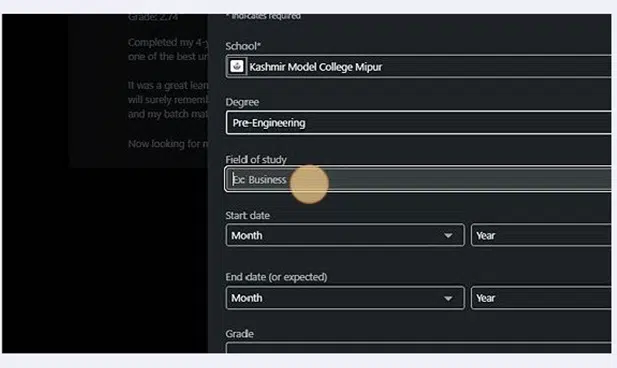617x368 pixels.
Task: Click the Kashmir Model College school logo icon
Action: (237, 66)
